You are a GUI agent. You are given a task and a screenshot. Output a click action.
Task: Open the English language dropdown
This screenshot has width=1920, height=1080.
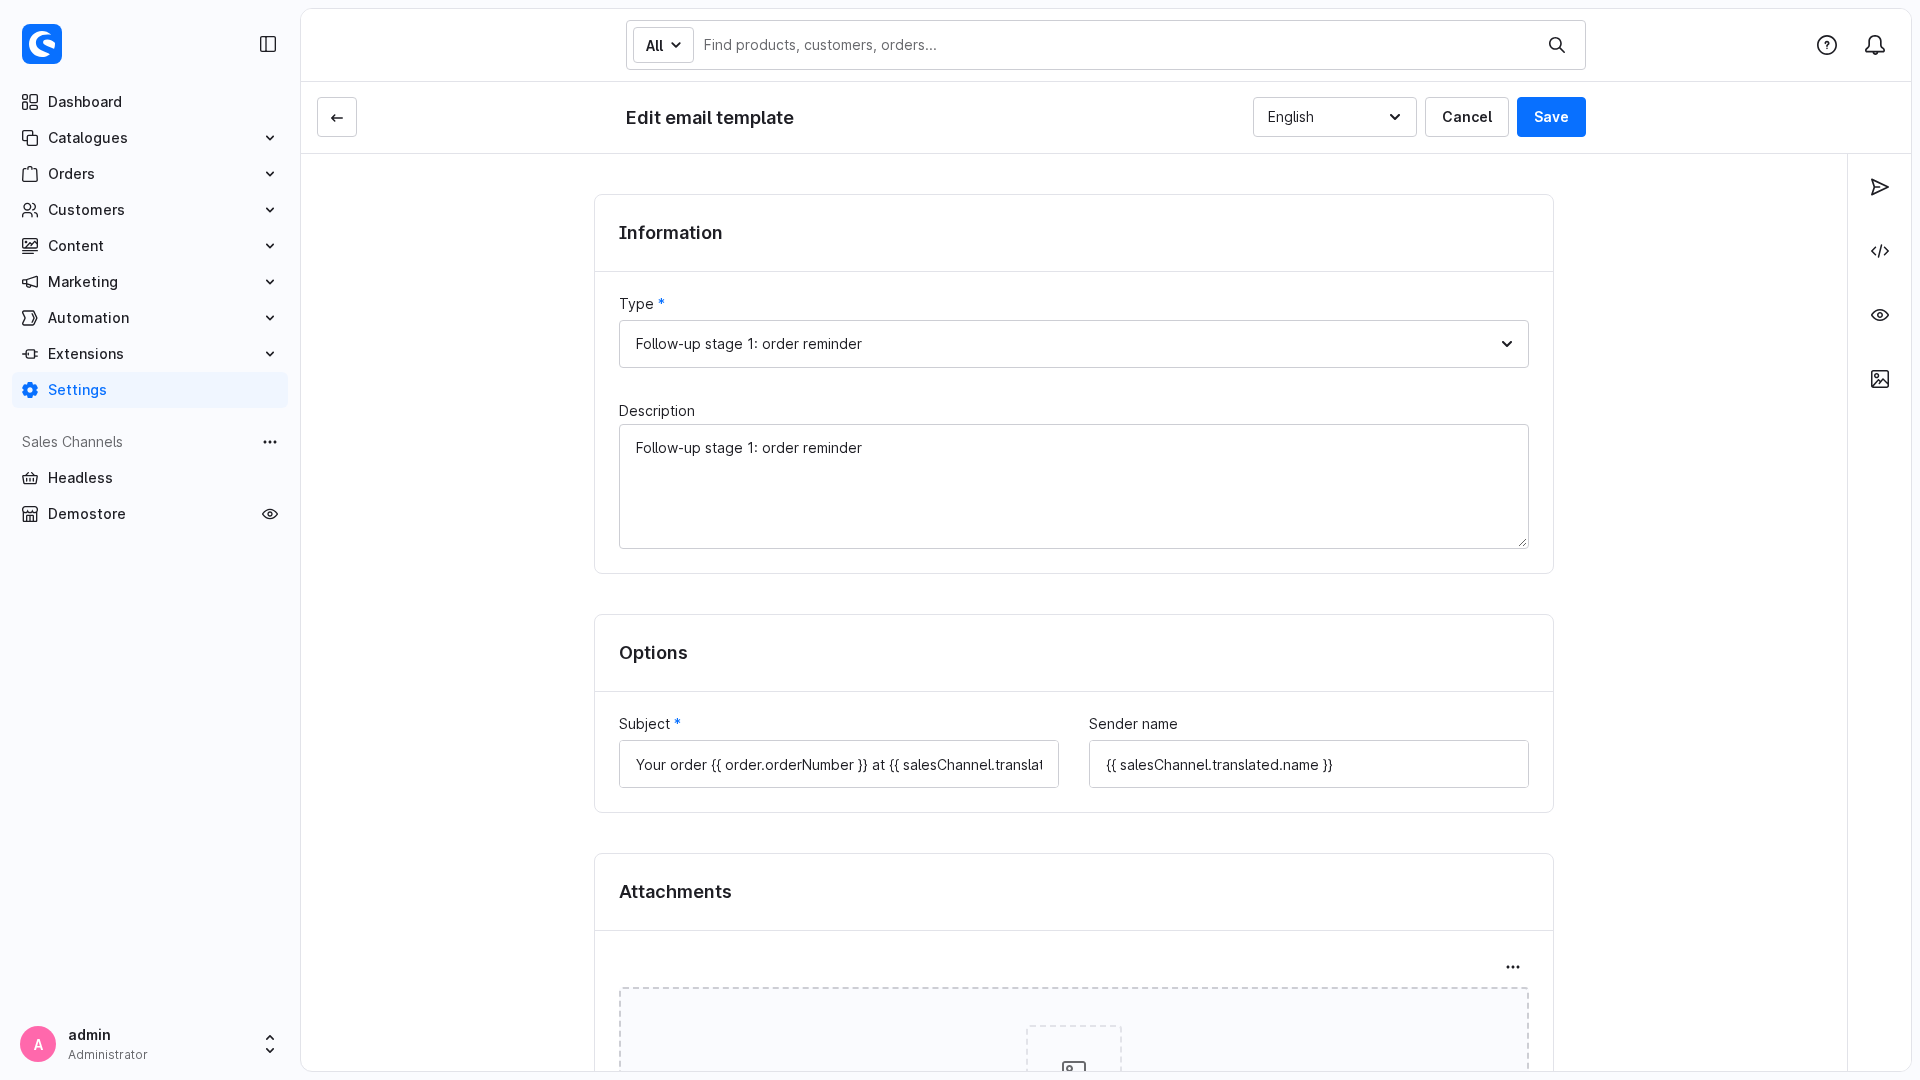coord(1334,117)
